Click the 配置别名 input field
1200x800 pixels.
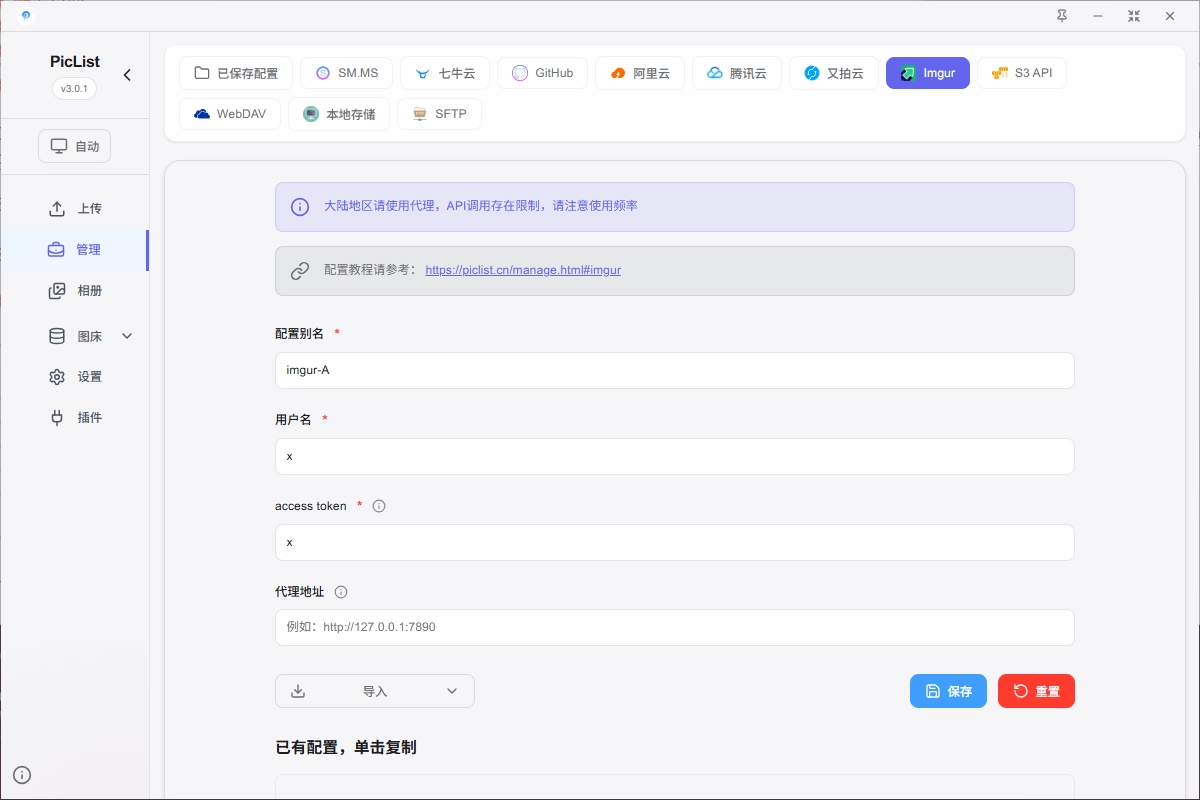point(674,370)
